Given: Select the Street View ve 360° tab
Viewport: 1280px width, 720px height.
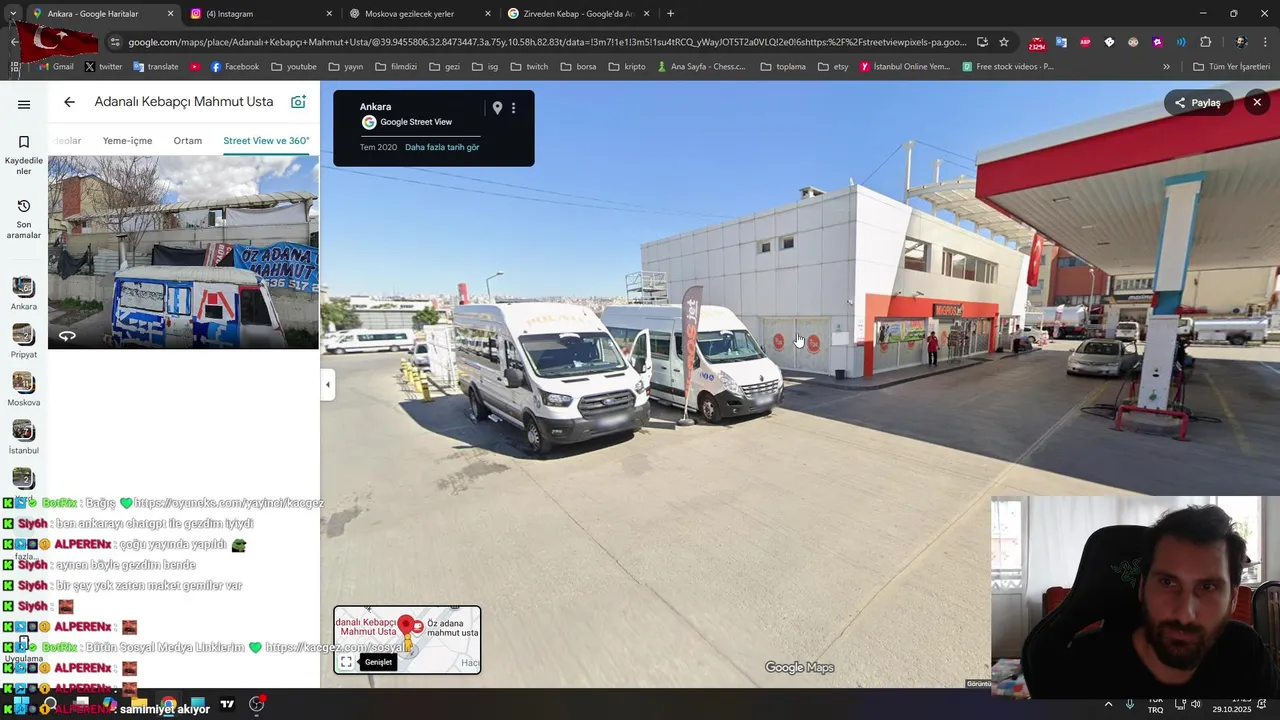Looking at the screenshot, I should coord(266,141).
